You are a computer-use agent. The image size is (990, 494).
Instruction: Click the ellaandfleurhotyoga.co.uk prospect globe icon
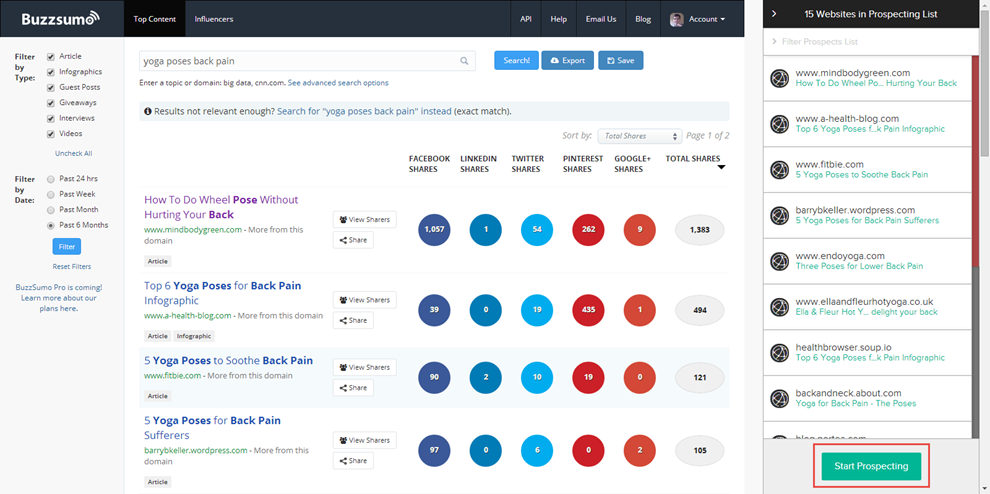(x=780, y=307)
